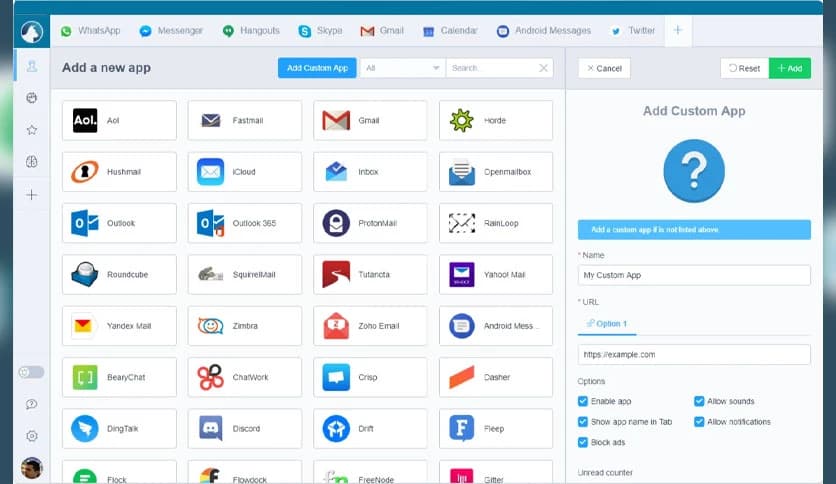Open the Roundcube app tile
836x484 pixels.
[x=119, y=275]
